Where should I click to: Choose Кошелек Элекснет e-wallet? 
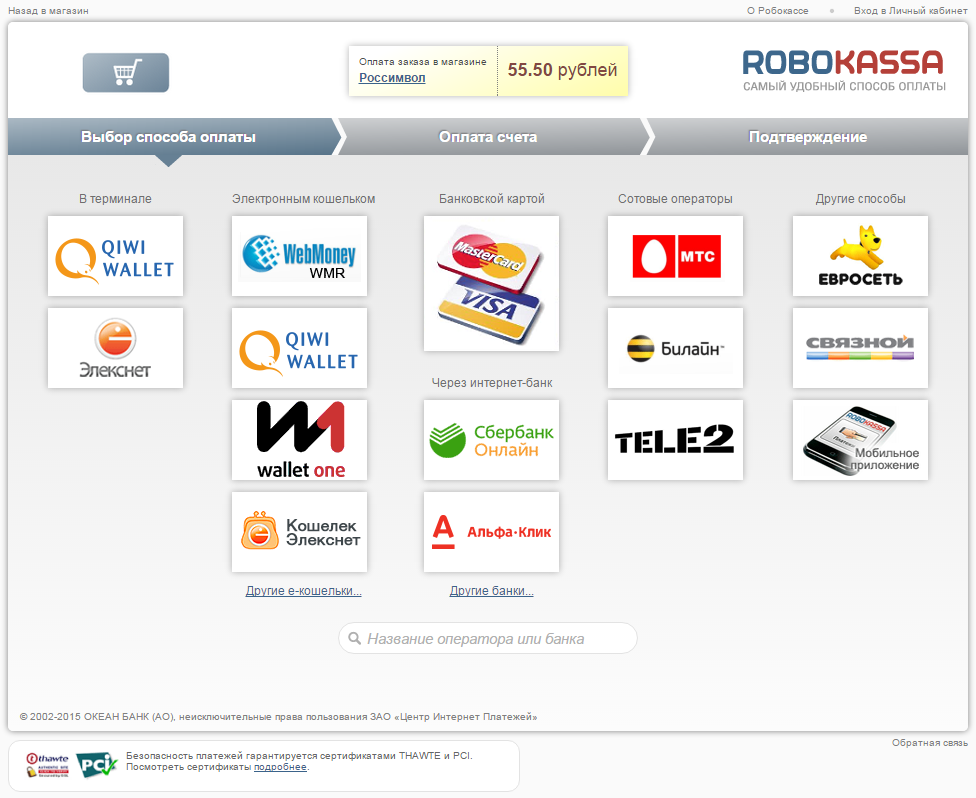click(x=299, y=532)
